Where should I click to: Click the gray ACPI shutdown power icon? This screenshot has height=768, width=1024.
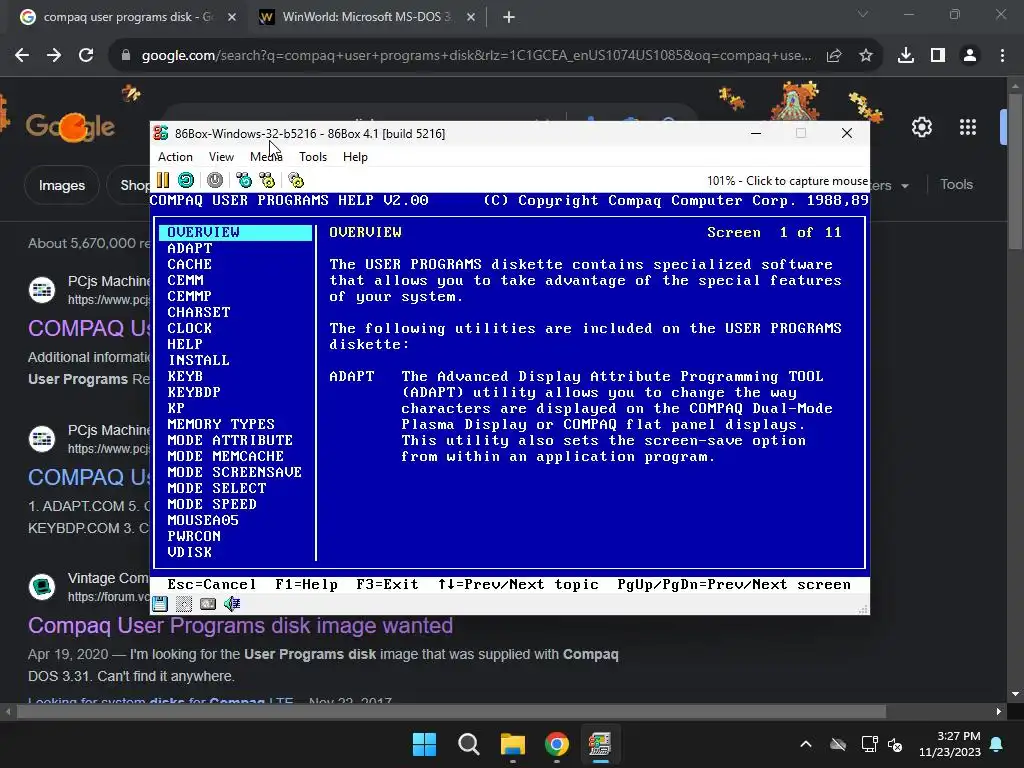click(x=214, y=180)
